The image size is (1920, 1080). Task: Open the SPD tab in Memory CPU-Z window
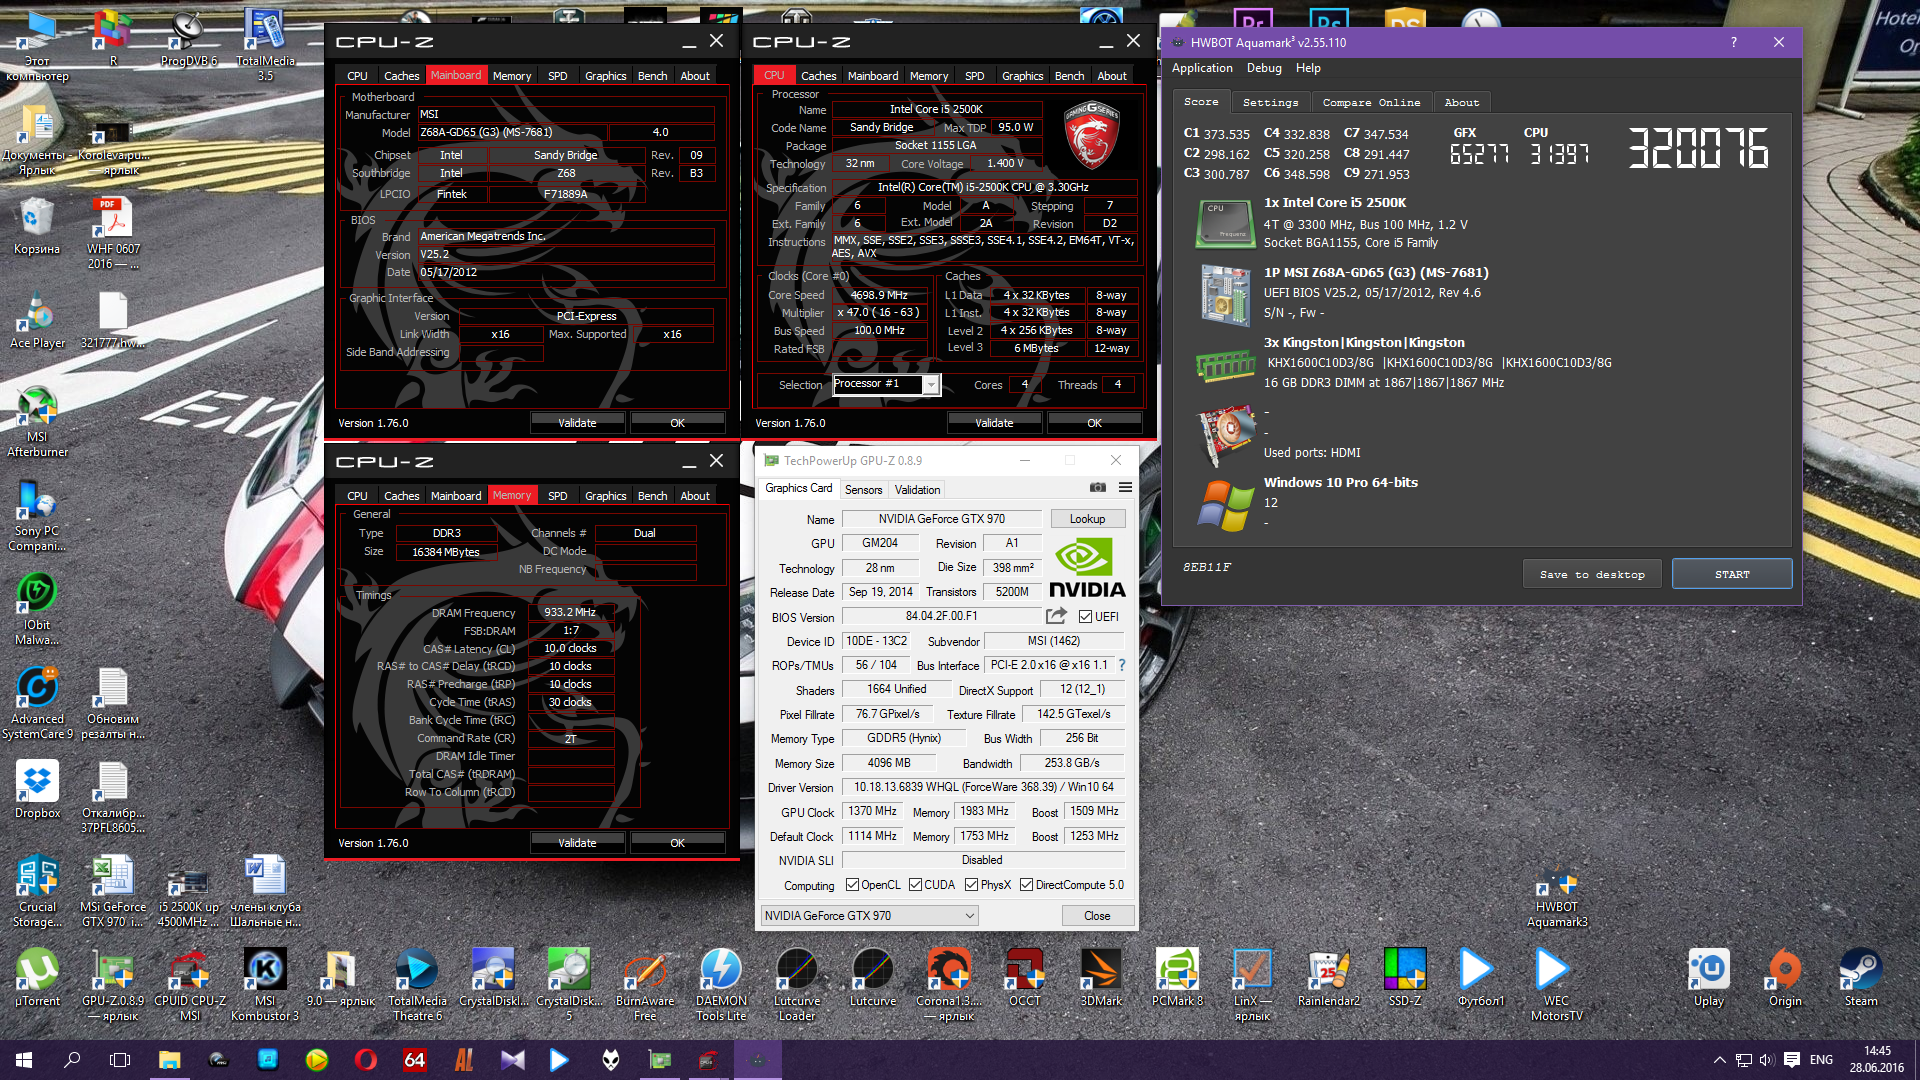[x=557, y=496]
